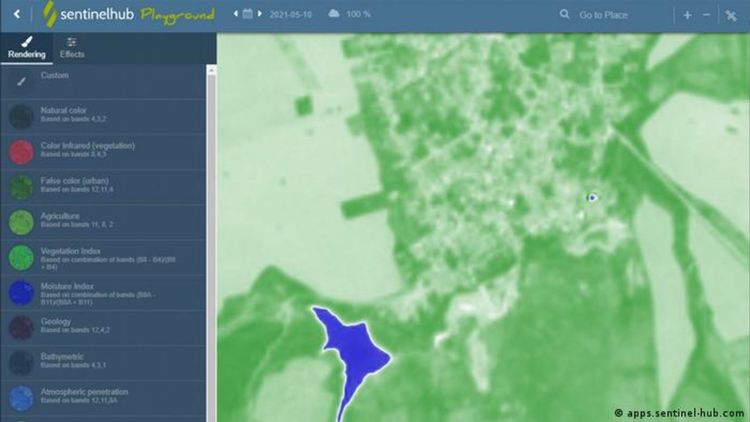750x422 pixels.
Task: Select Bathymetric rendering
Action: [x=103, y=363]
